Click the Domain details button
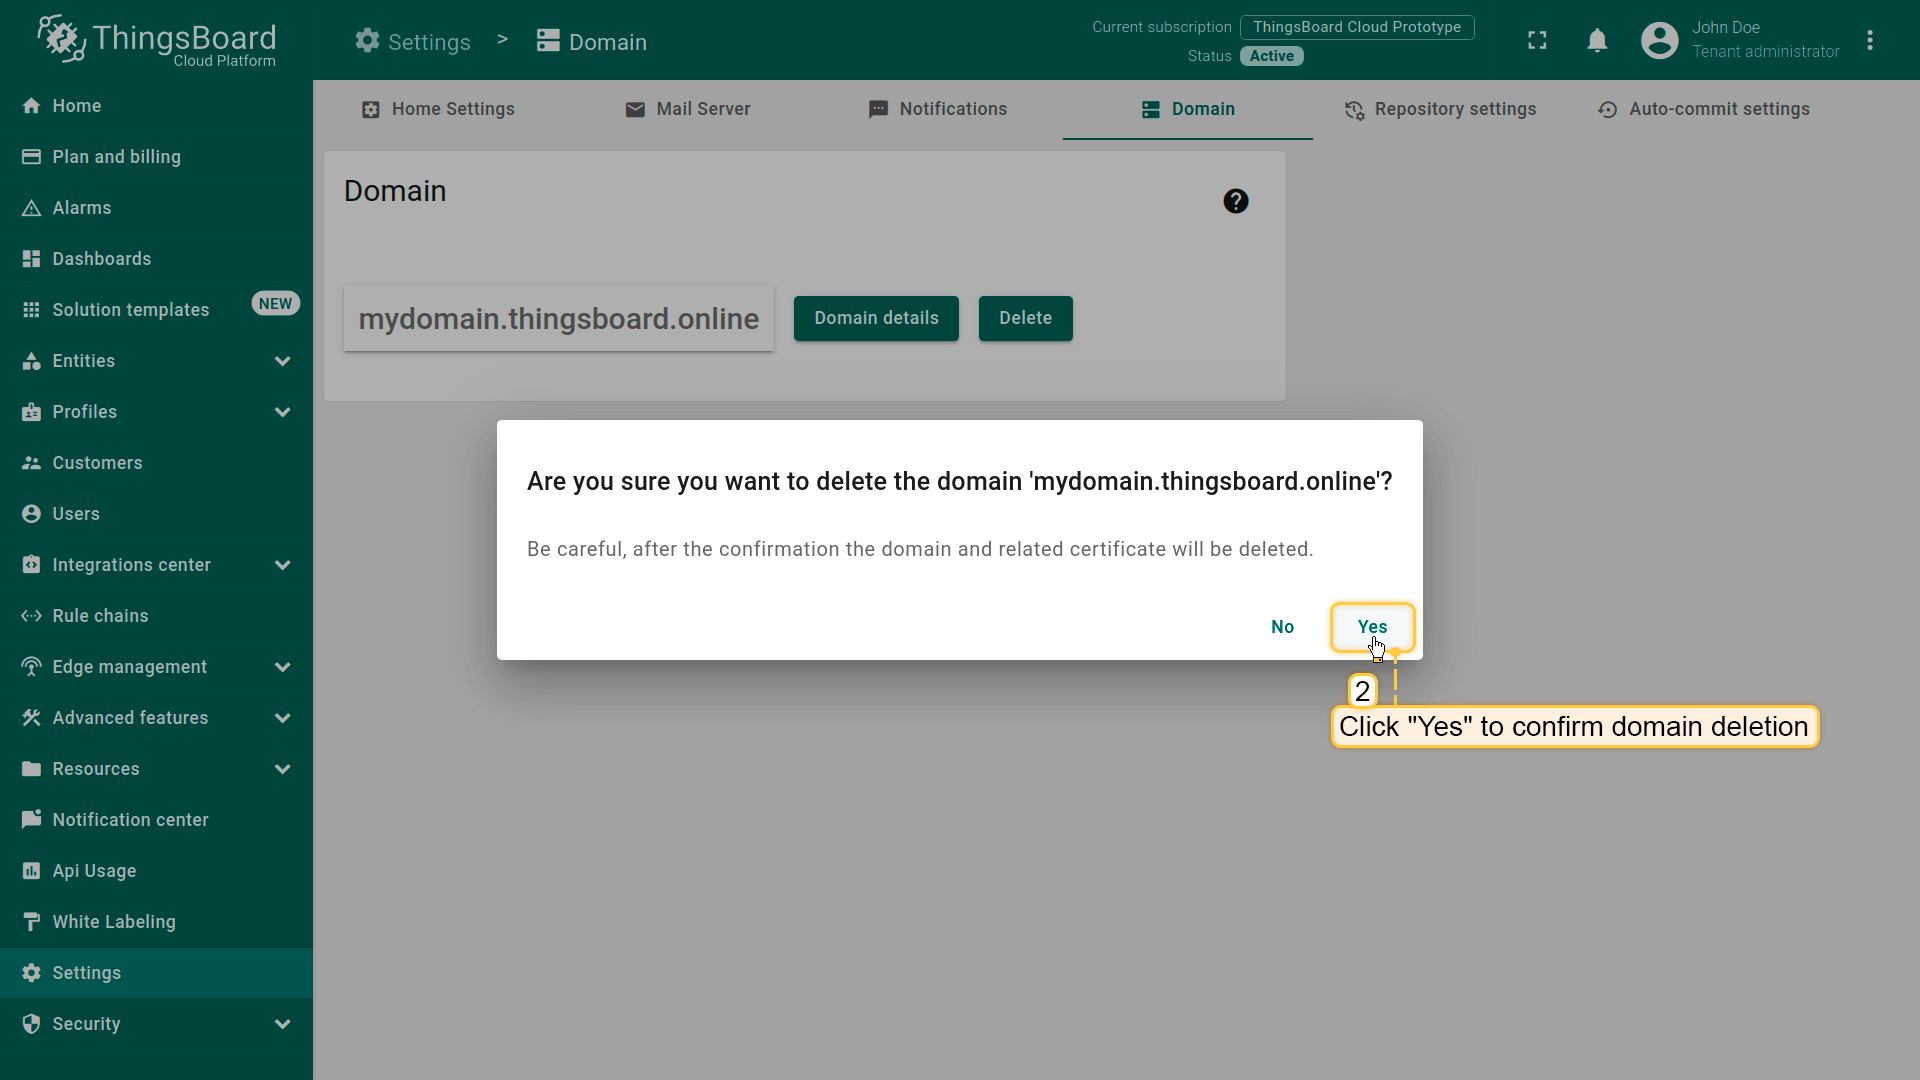The width and height of the screenshot is (1920, 1080). coord(876,318)
